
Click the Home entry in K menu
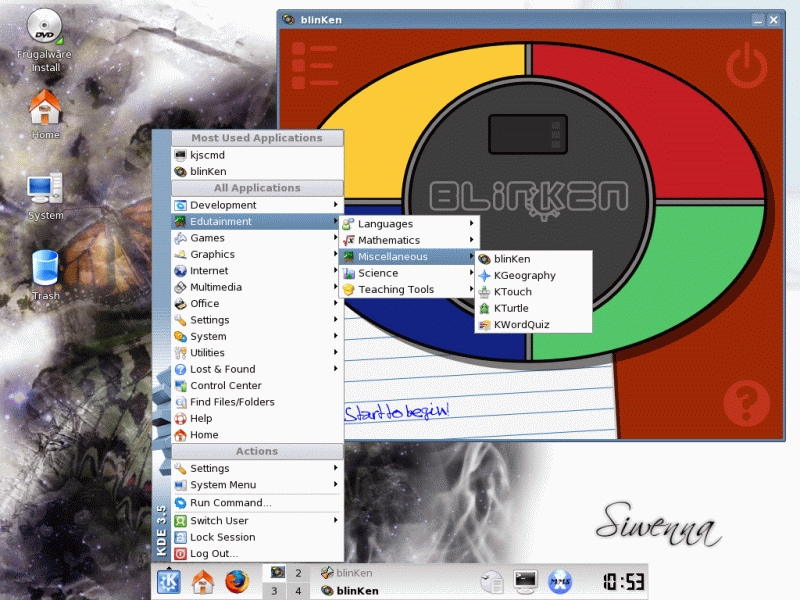click(x=257, y=435)
